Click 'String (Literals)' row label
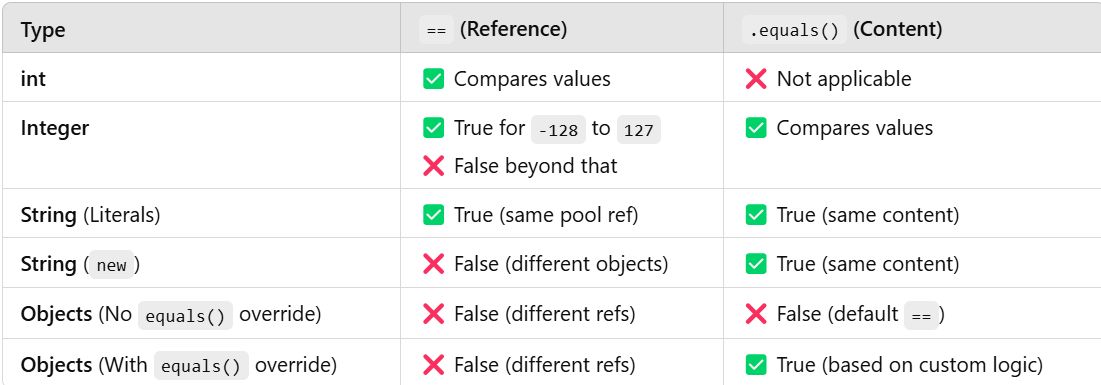Screen dimensions: 1101x385 91,215
